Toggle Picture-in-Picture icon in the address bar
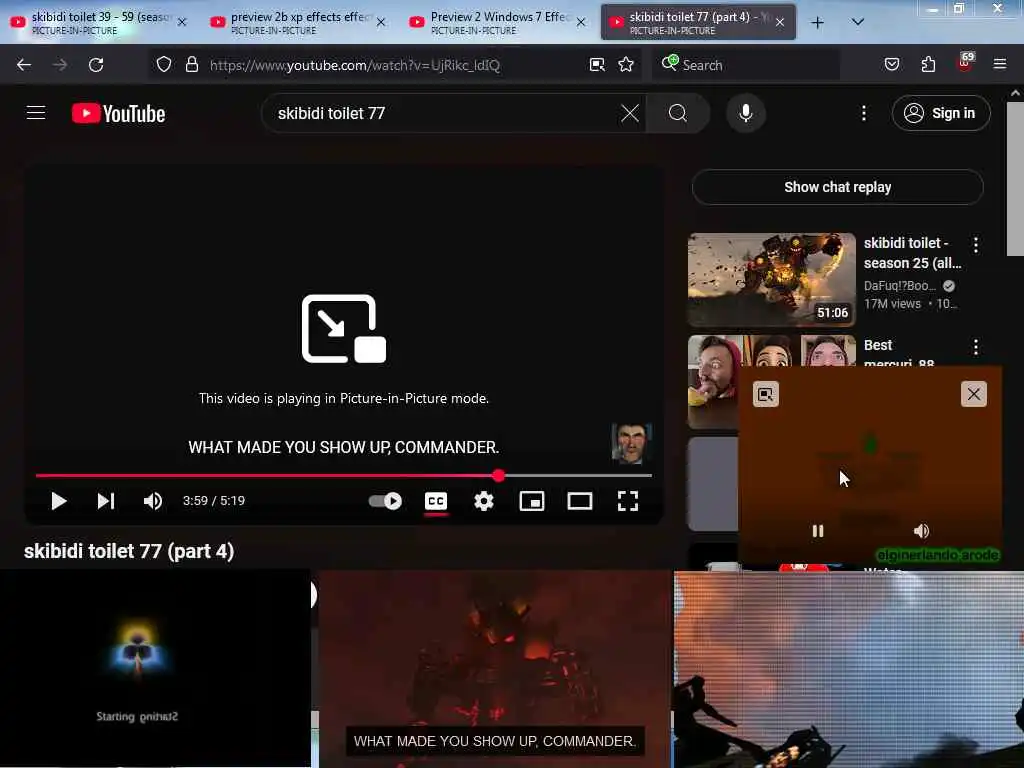The height and width of the screenshot is (768, 1024). click(597, 65)
